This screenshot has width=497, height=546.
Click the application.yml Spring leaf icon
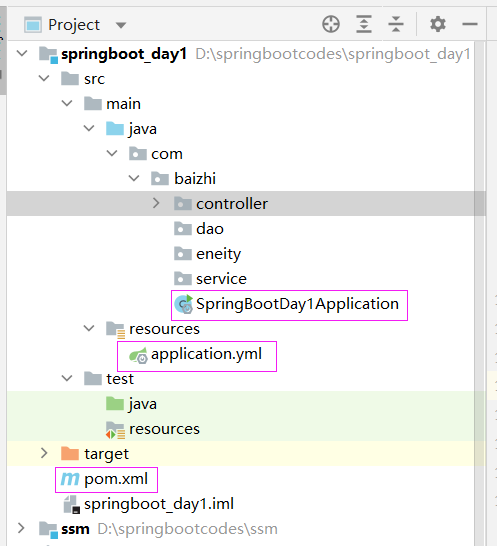pyautogui.click(x=138, y=356)
